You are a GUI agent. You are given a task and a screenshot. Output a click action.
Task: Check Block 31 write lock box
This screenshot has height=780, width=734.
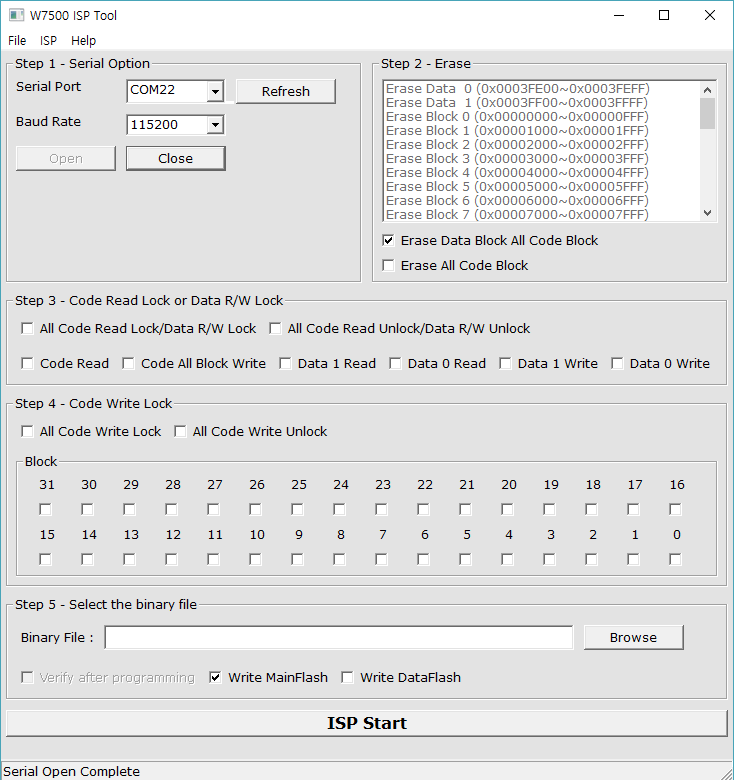click(x=45, y=509)
